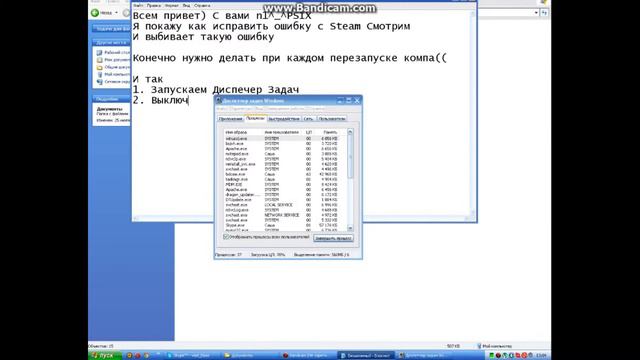Open the Explorer address bar dropdown
Screen dimensions: 640x360
[x=536, y=13]
